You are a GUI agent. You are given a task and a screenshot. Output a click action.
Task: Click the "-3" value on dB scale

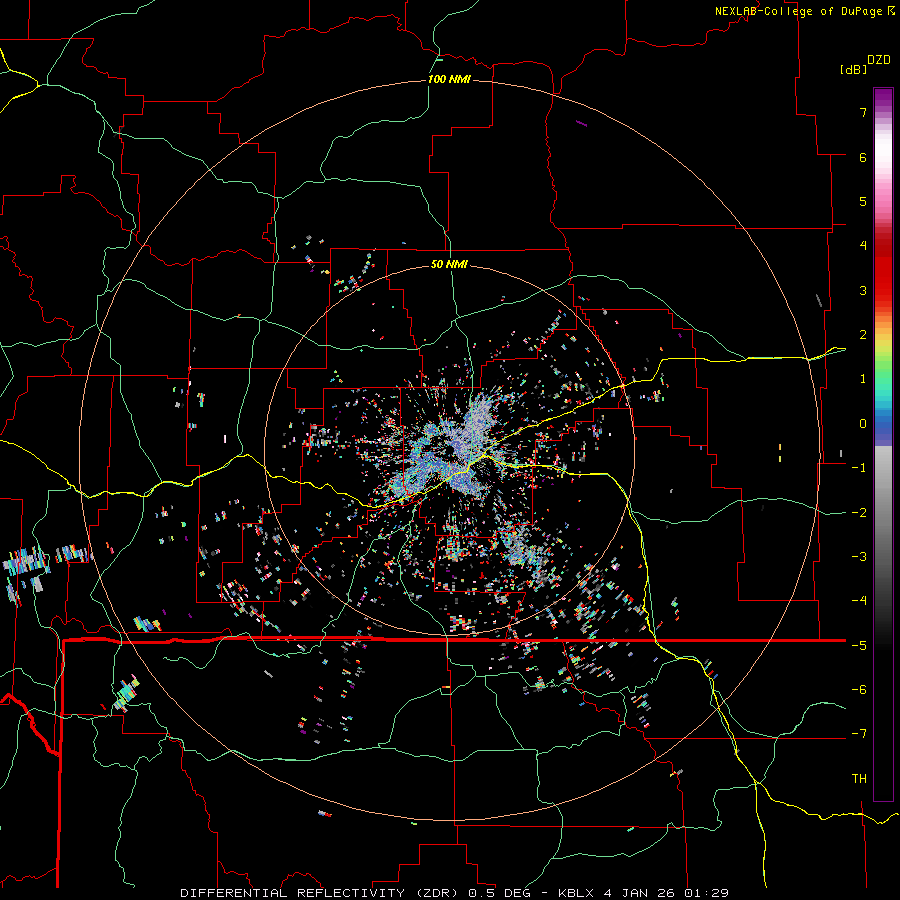pos(859,557)
